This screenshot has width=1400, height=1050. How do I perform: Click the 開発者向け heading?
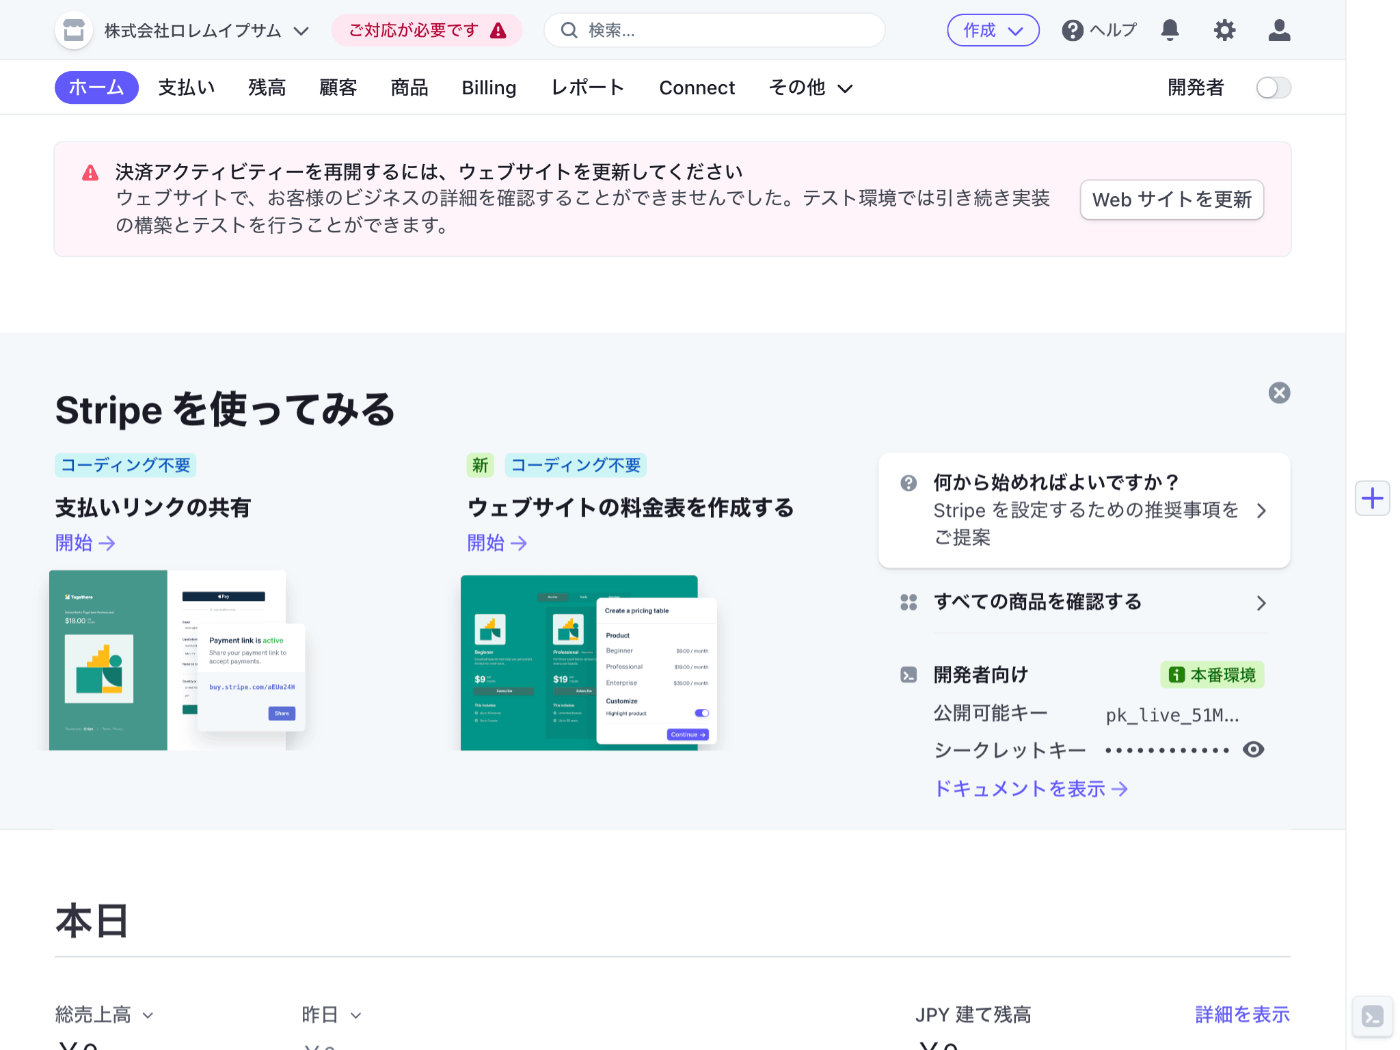981,675
